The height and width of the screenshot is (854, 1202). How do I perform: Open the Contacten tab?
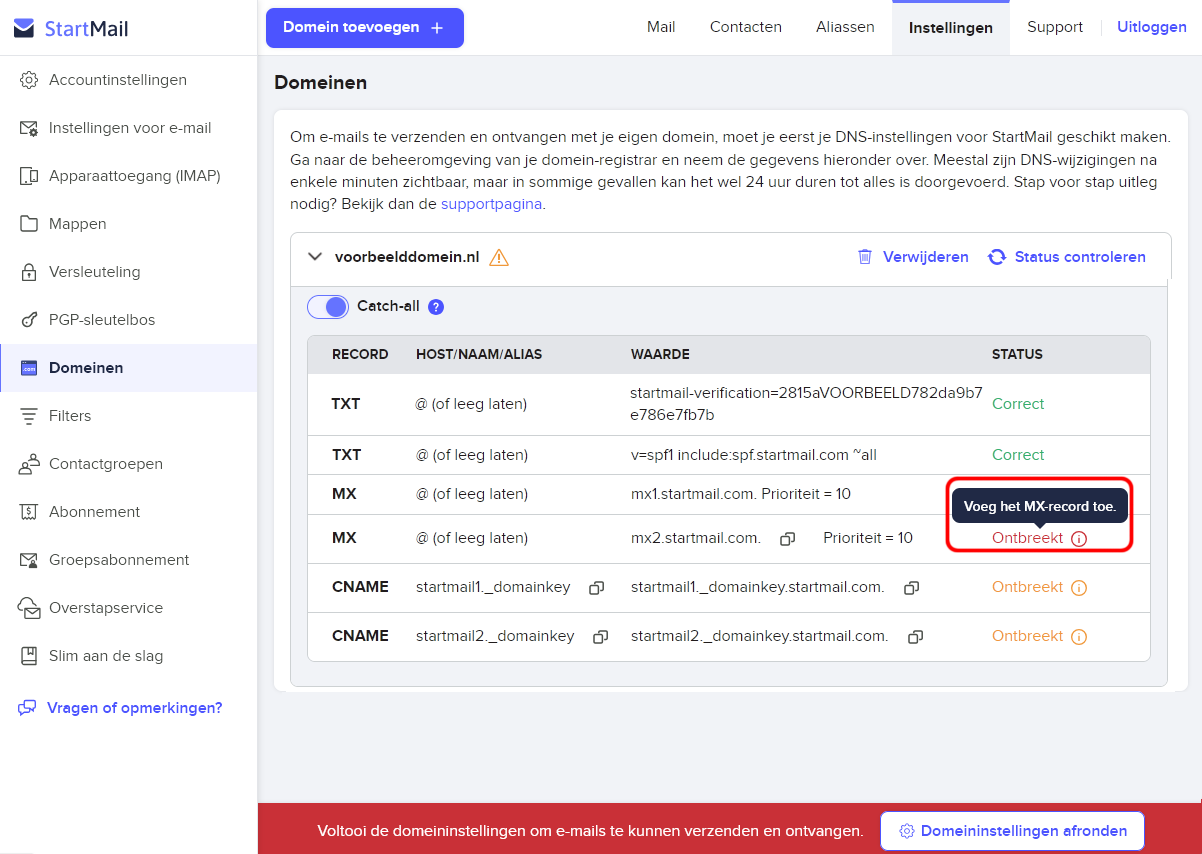point(746,27)
